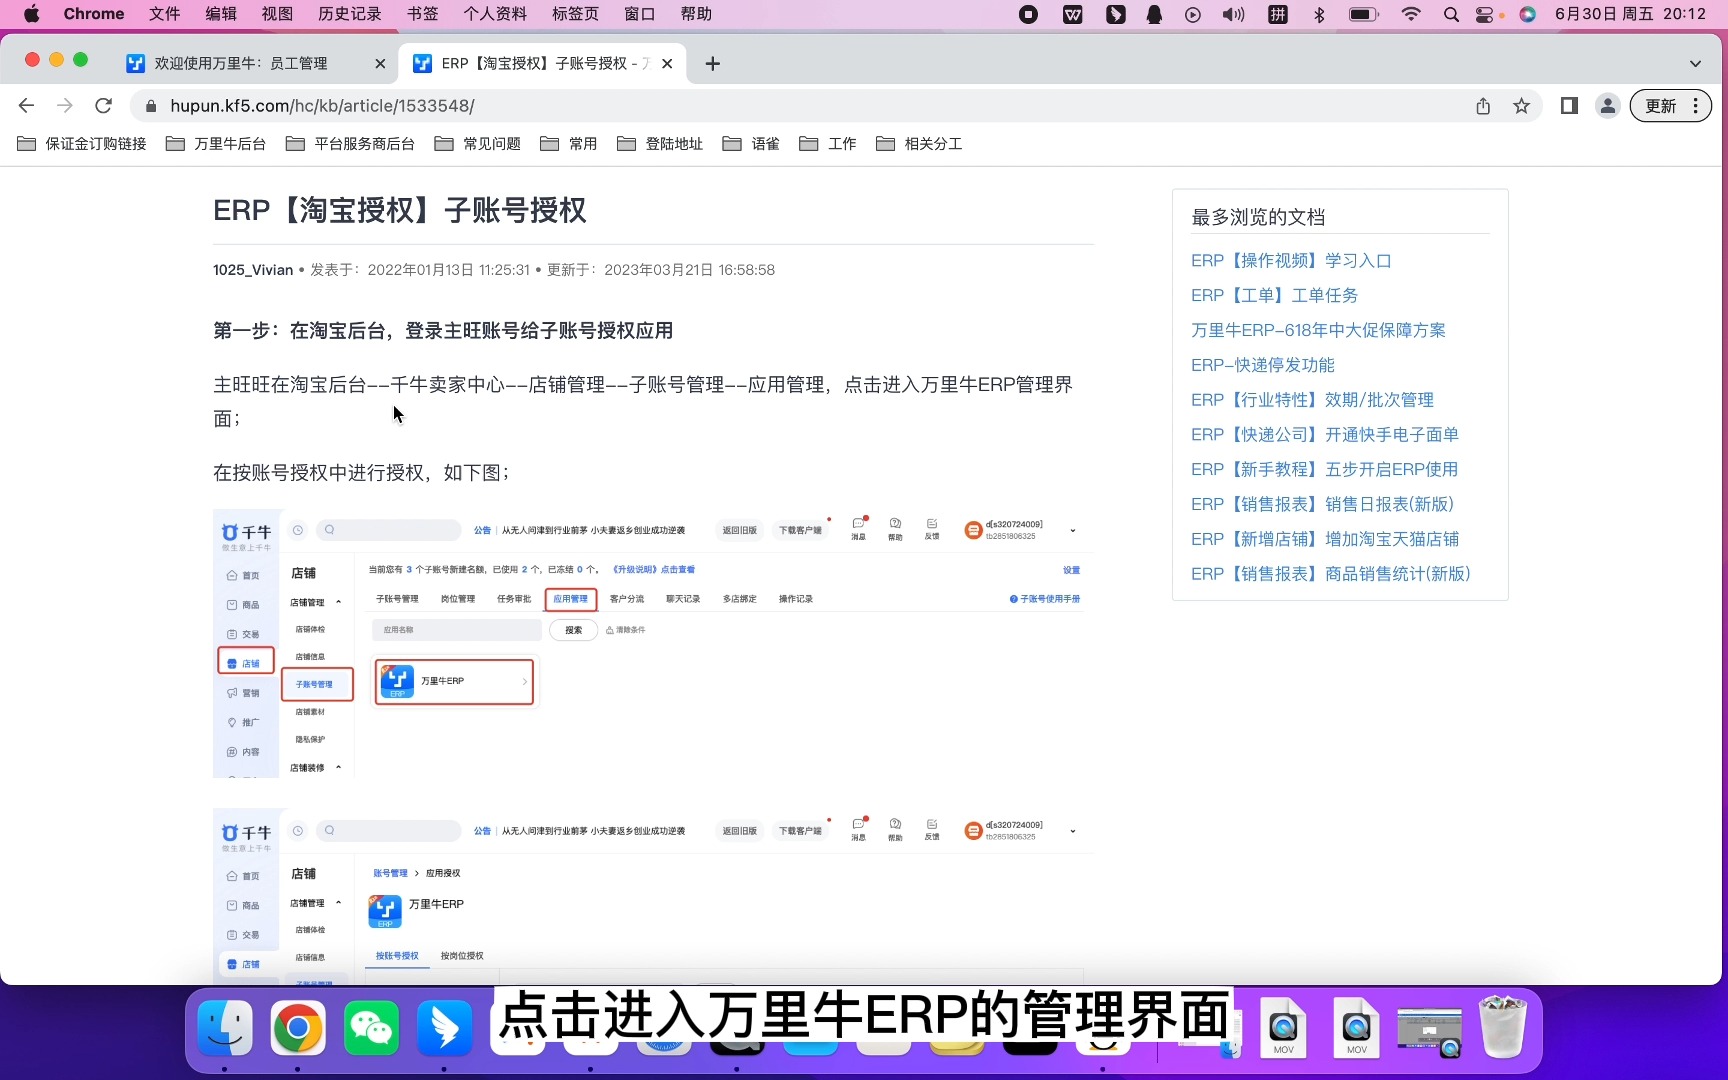Open the 历史记录 menu
Screen dimensions: 1728x1080
point(350,14)
